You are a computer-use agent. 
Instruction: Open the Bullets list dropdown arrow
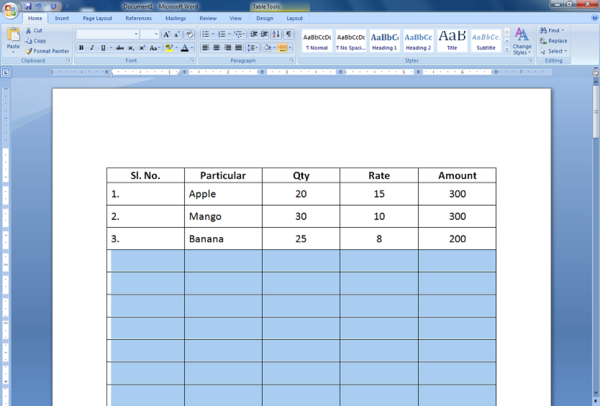(x=213, y=34)
